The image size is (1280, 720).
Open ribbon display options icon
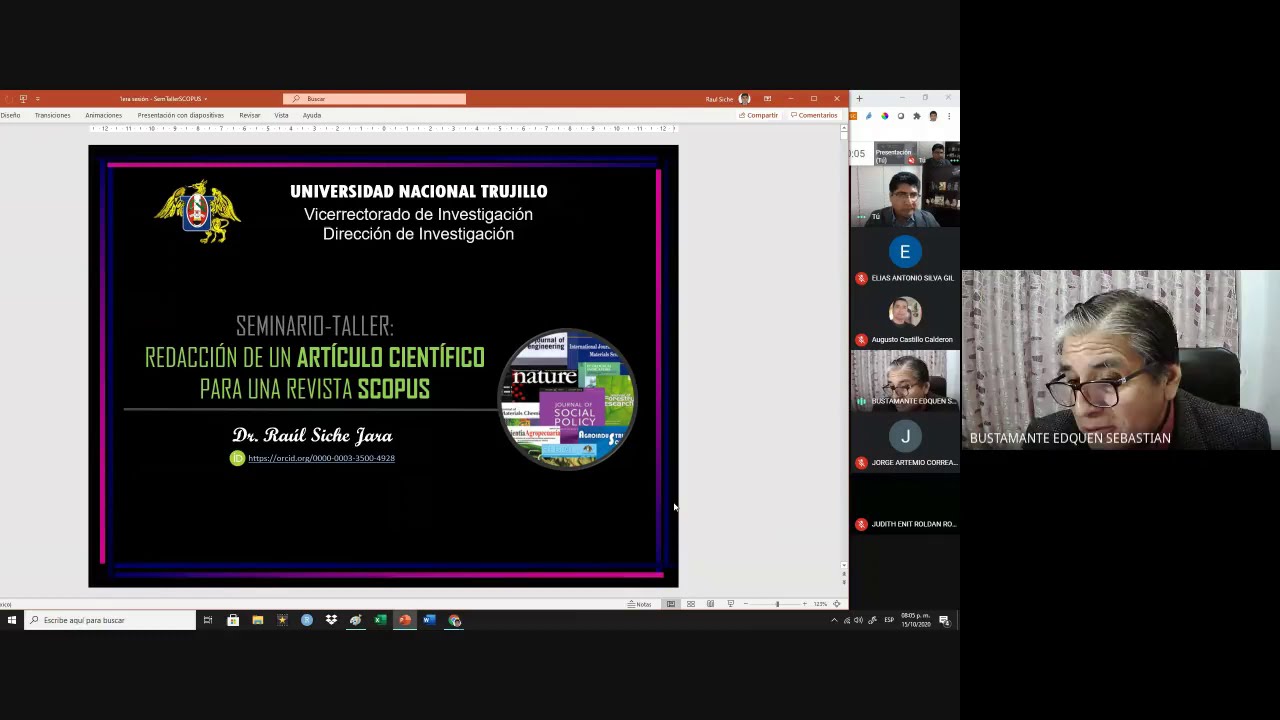coord(767,99)
